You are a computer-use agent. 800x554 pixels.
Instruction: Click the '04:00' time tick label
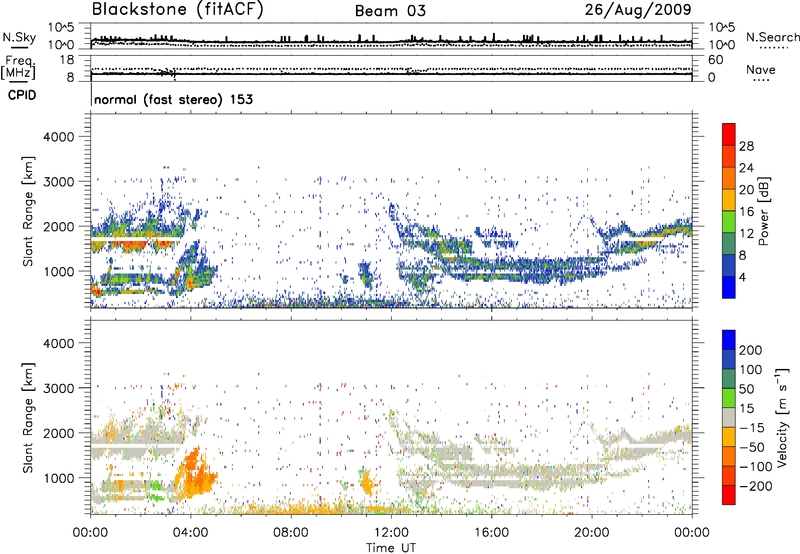click(191, 533)
